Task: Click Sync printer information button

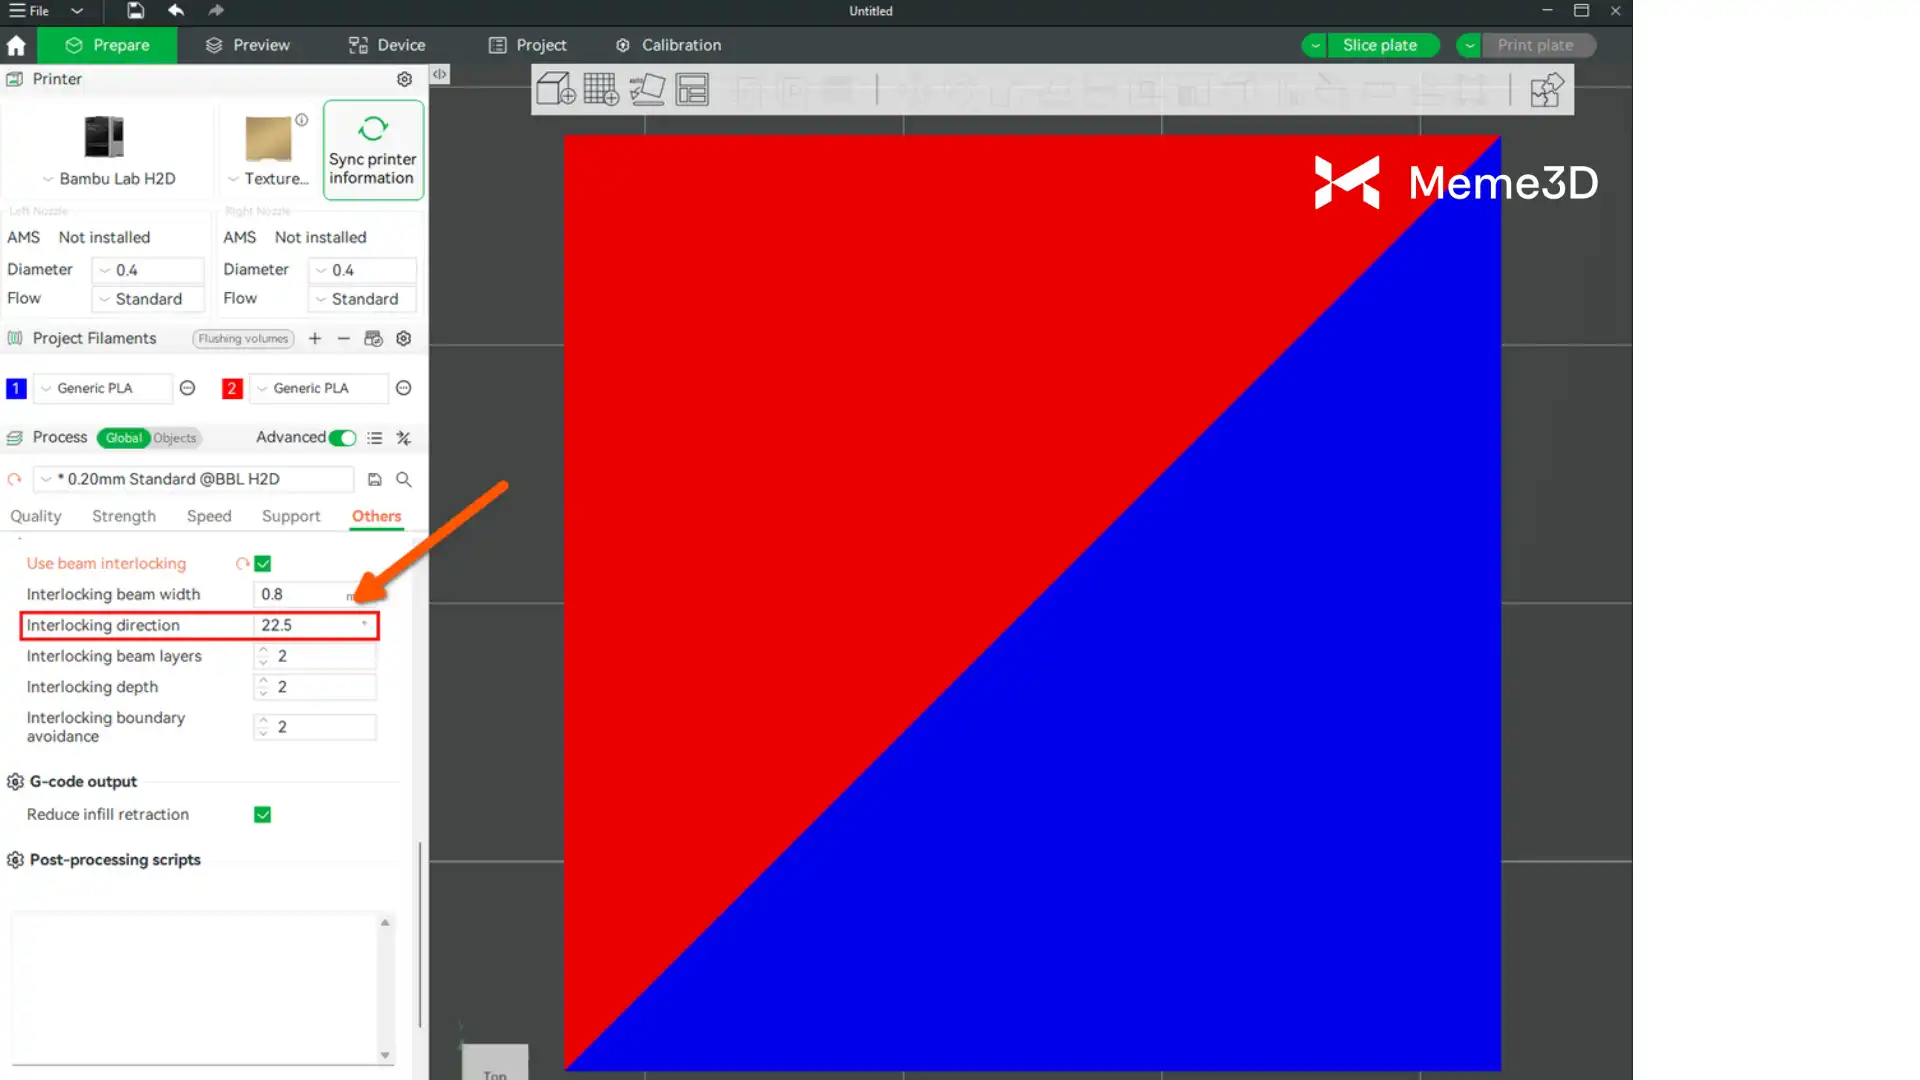Action: point(373,150)
